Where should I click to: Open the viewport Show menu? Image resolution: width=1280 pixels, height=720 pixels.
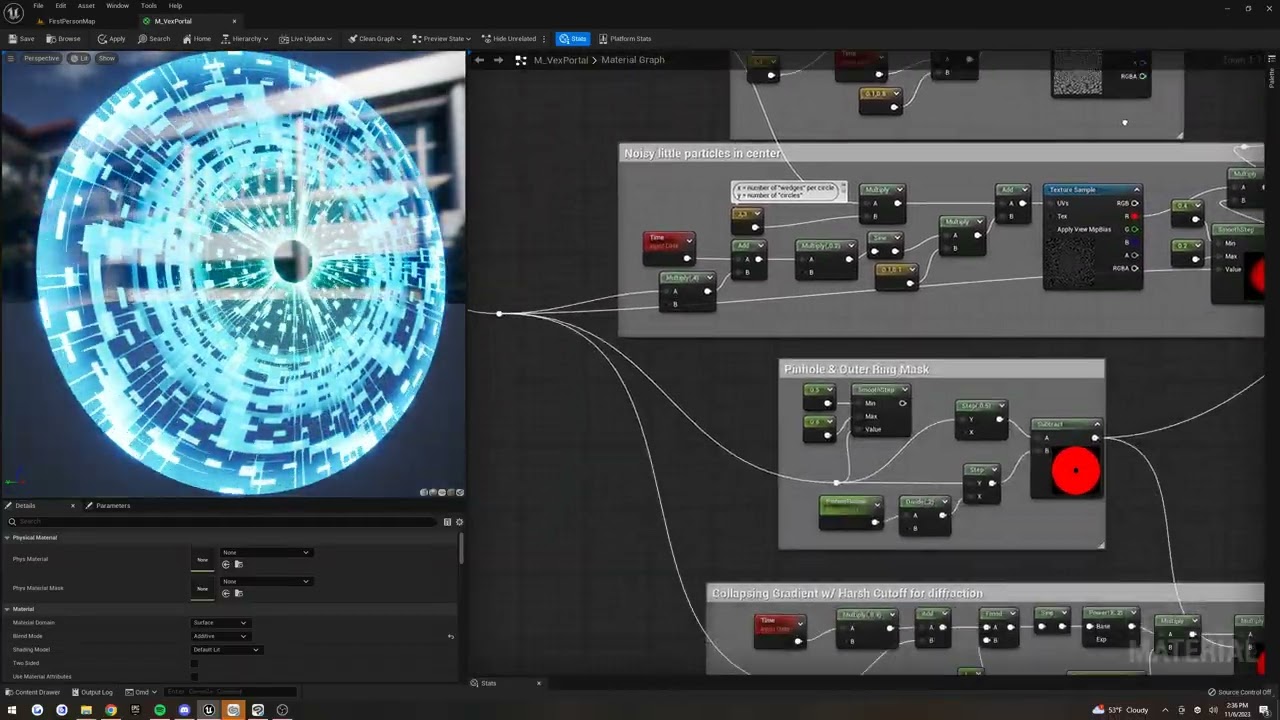click(x=106, y=58)
